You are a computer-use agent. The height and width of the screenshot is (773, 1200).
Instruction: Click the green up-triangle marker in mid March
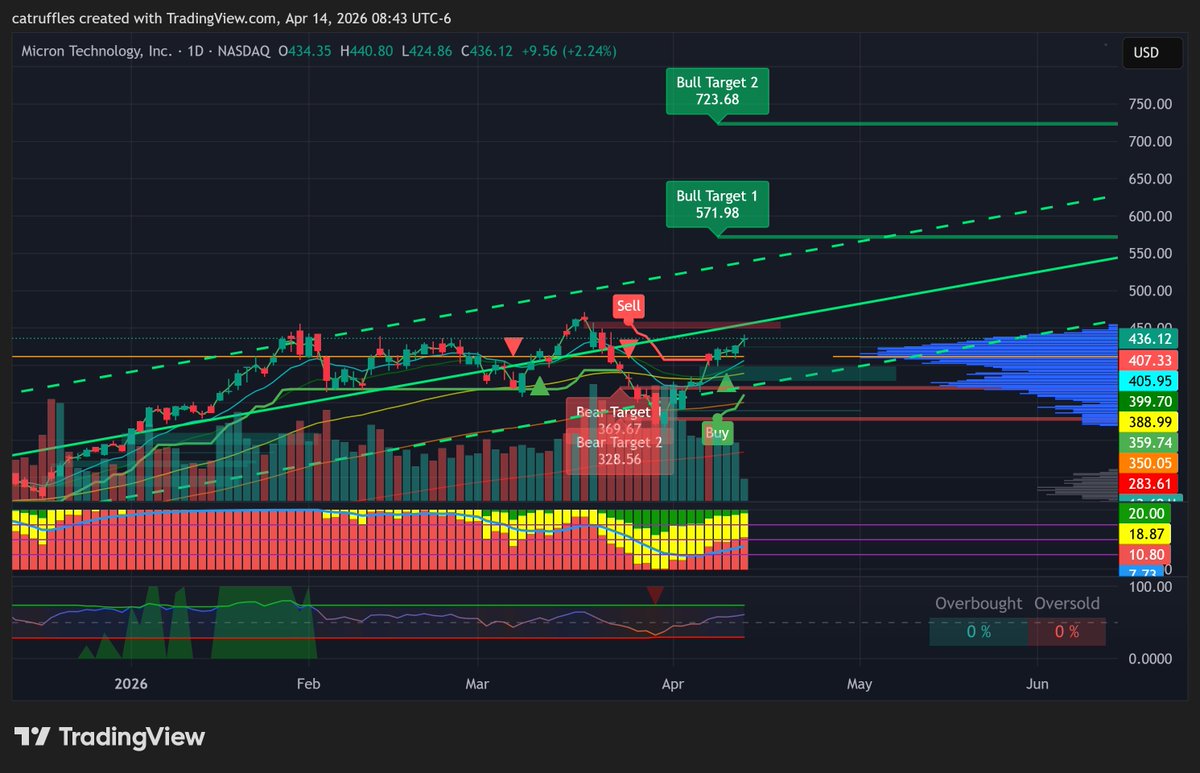click(x=538, y=386)
